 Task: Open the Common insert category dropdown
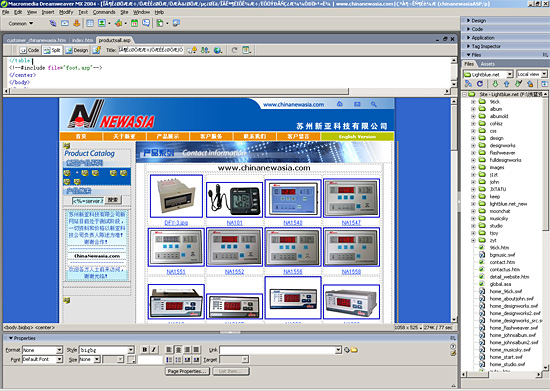21,23
